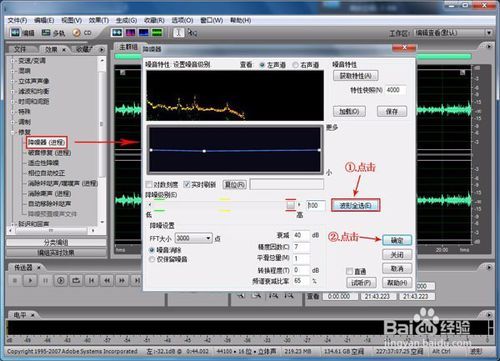Close the Effects (效果) tab with its x
Viewport: 500px width, 361px height.
click(x=63, y=49)
